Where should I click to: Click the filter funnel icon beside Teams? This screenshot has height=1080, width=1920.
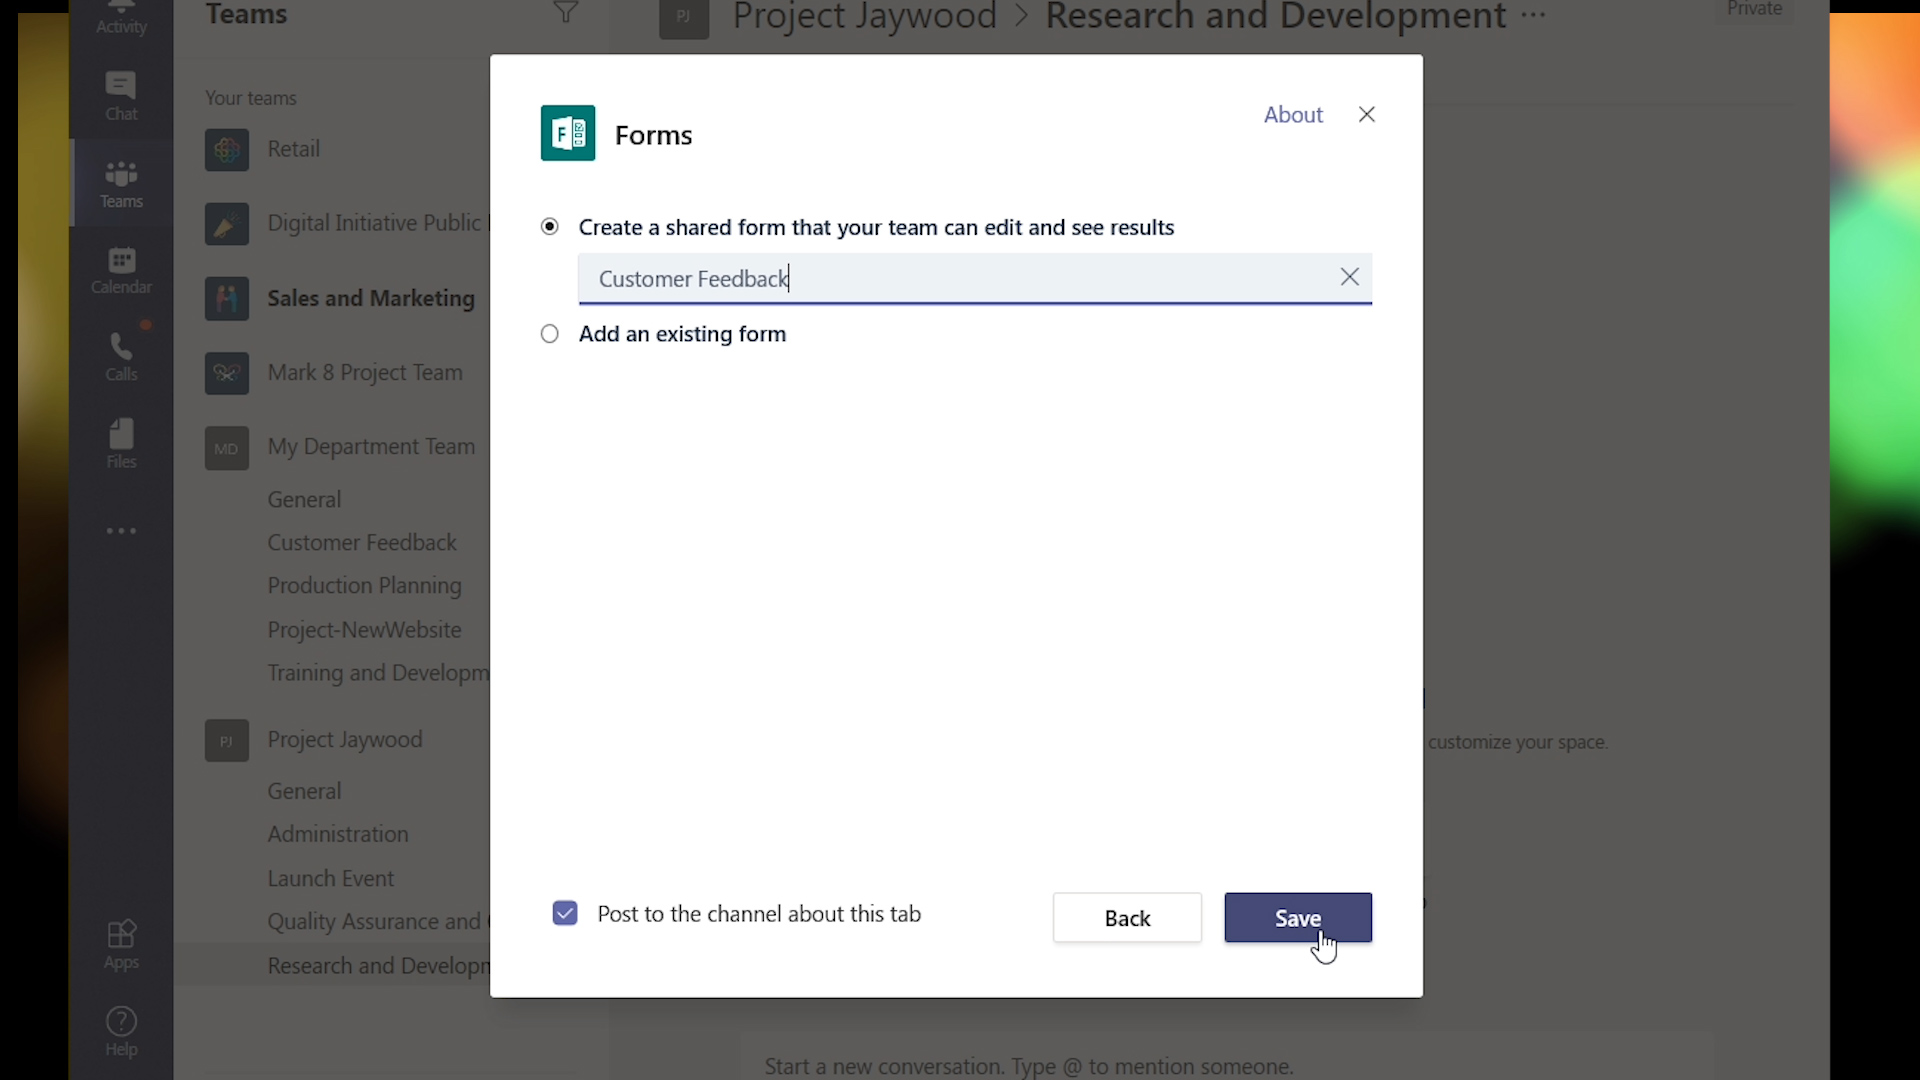tap(566, 13)
